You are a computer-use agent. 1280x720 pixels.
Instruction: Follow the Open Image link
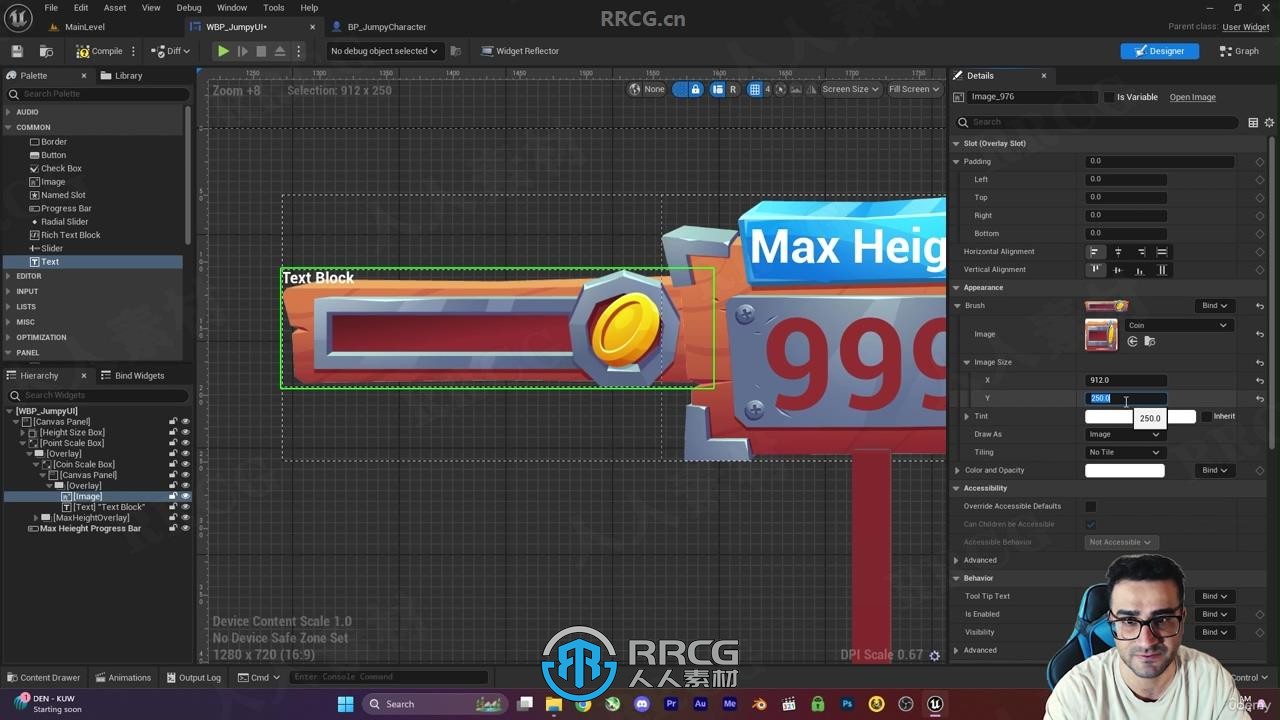click(x=1192, y=97)
